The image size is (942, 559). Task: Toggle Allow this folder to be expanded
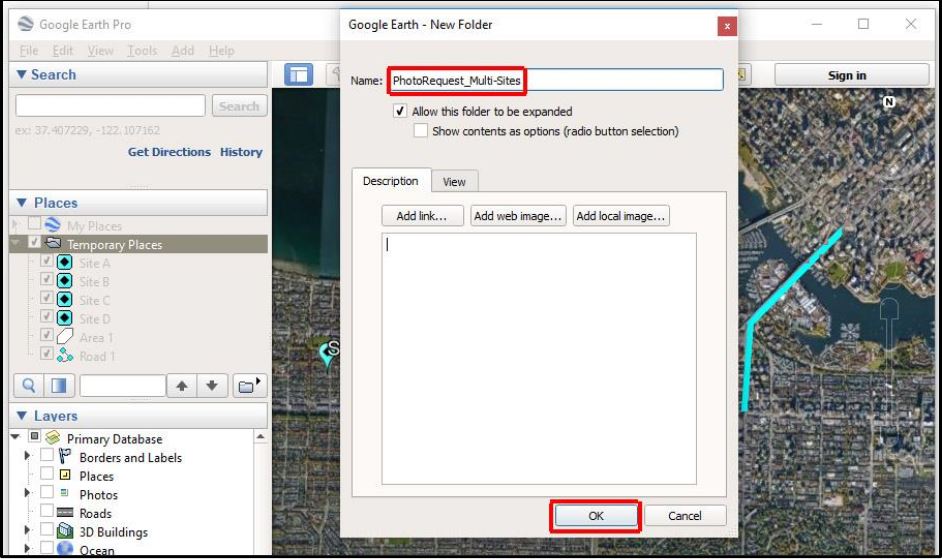pyautogui.click(x=400, y=111)
